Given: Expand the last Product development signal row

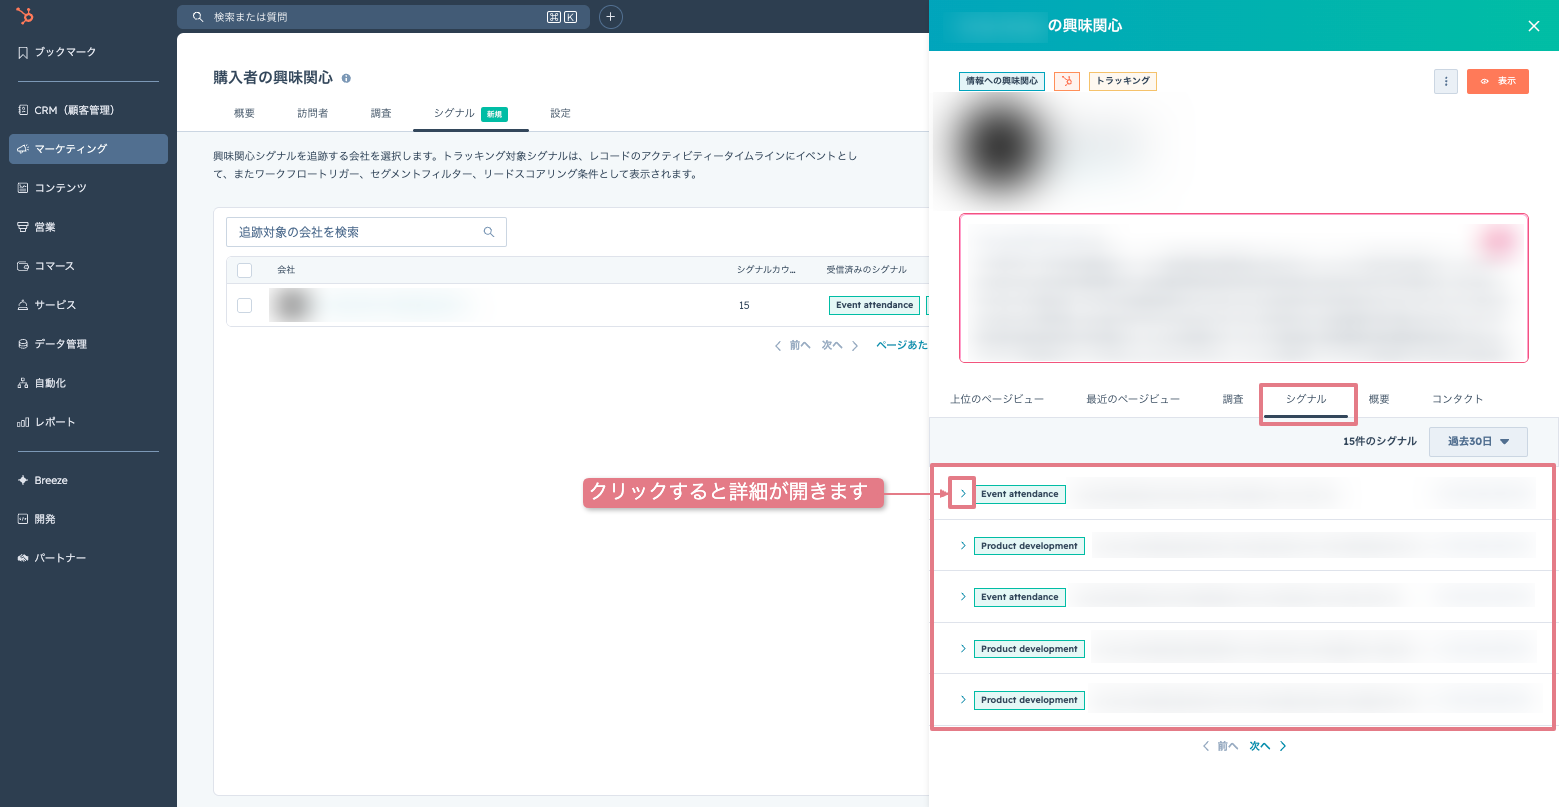Looking at the screenshot, I should tap(963, 700).
